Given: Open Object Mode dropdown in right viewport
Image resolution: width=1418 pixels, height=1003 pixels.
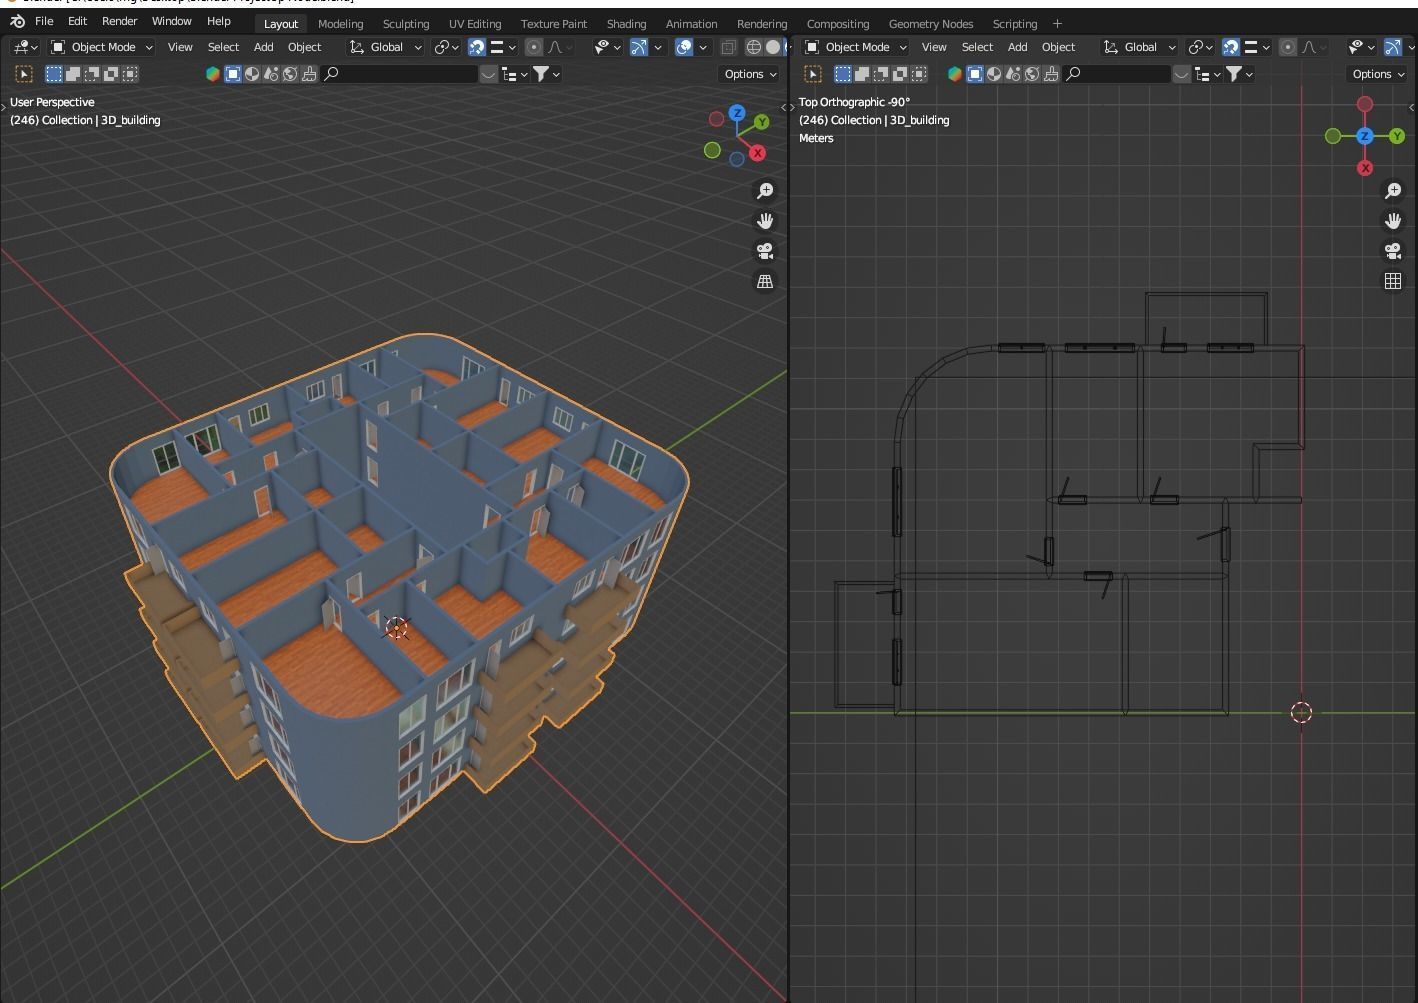Looking at the screenshot, I should coord(856,47).
